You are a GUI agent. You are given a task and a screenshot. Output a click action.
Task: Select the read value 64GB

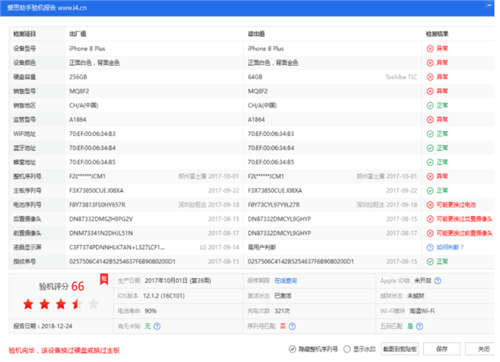point(255,77)
